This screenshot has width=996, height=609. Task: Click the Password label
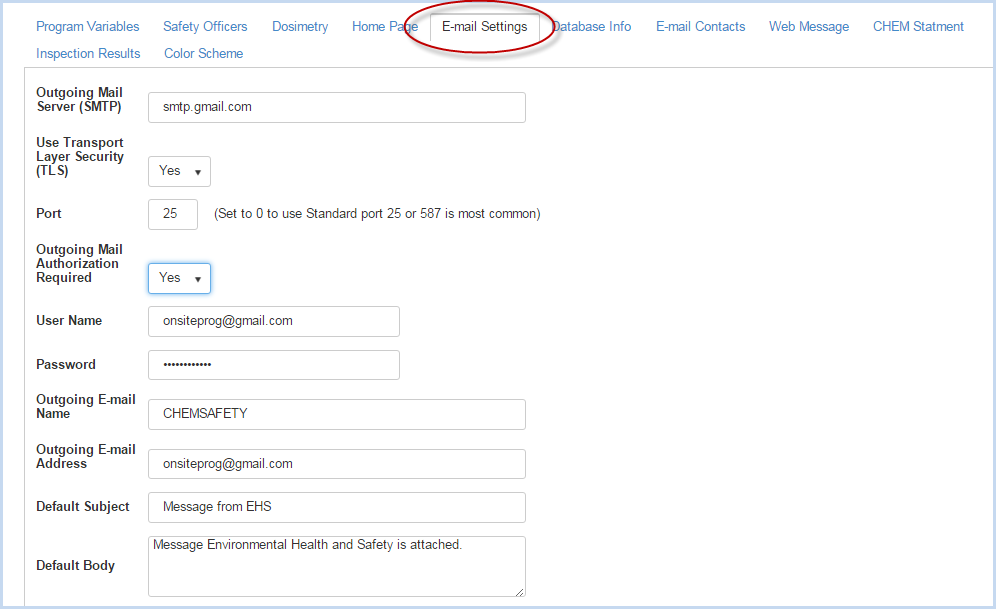tap(66, 365)
